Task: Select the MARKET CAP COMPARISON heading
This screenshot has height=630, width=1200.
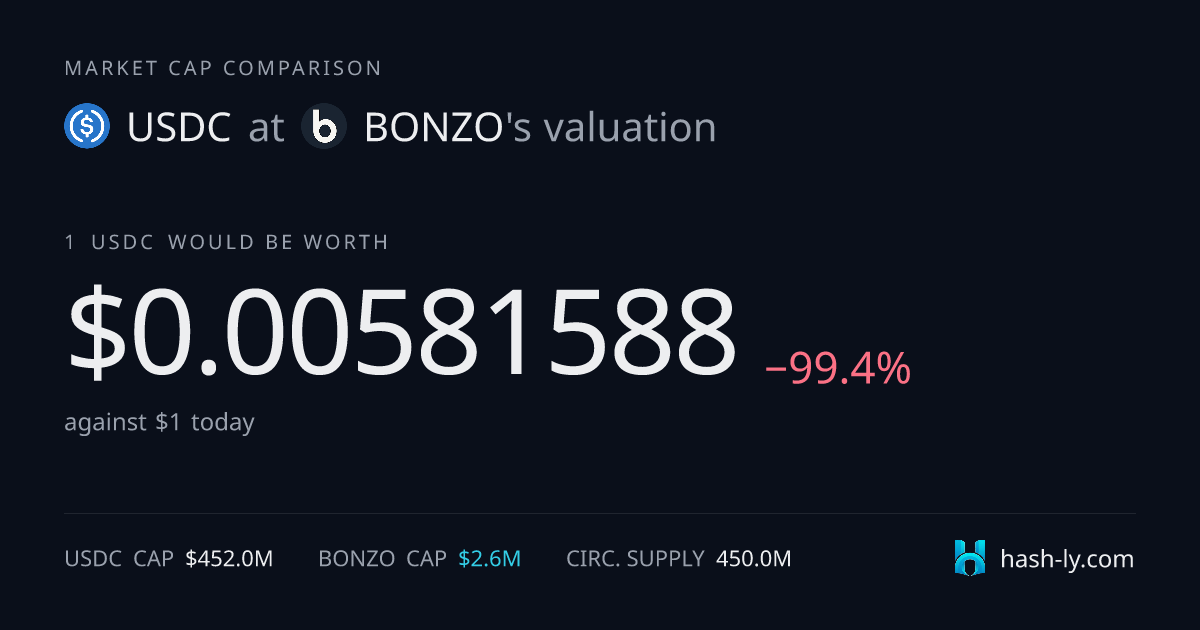Action: tap(223, 68)
